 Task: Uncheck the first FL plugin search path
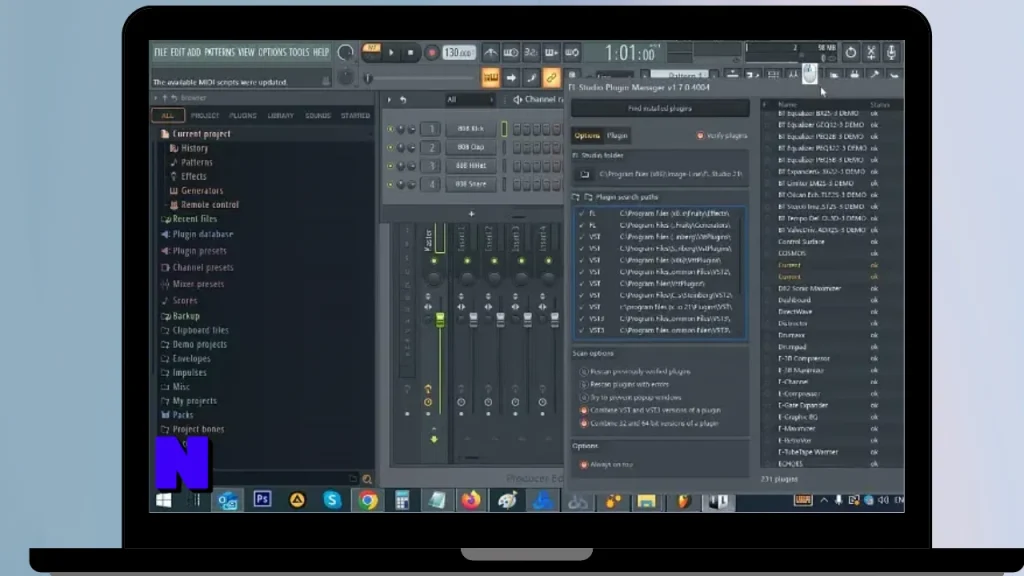582,214
